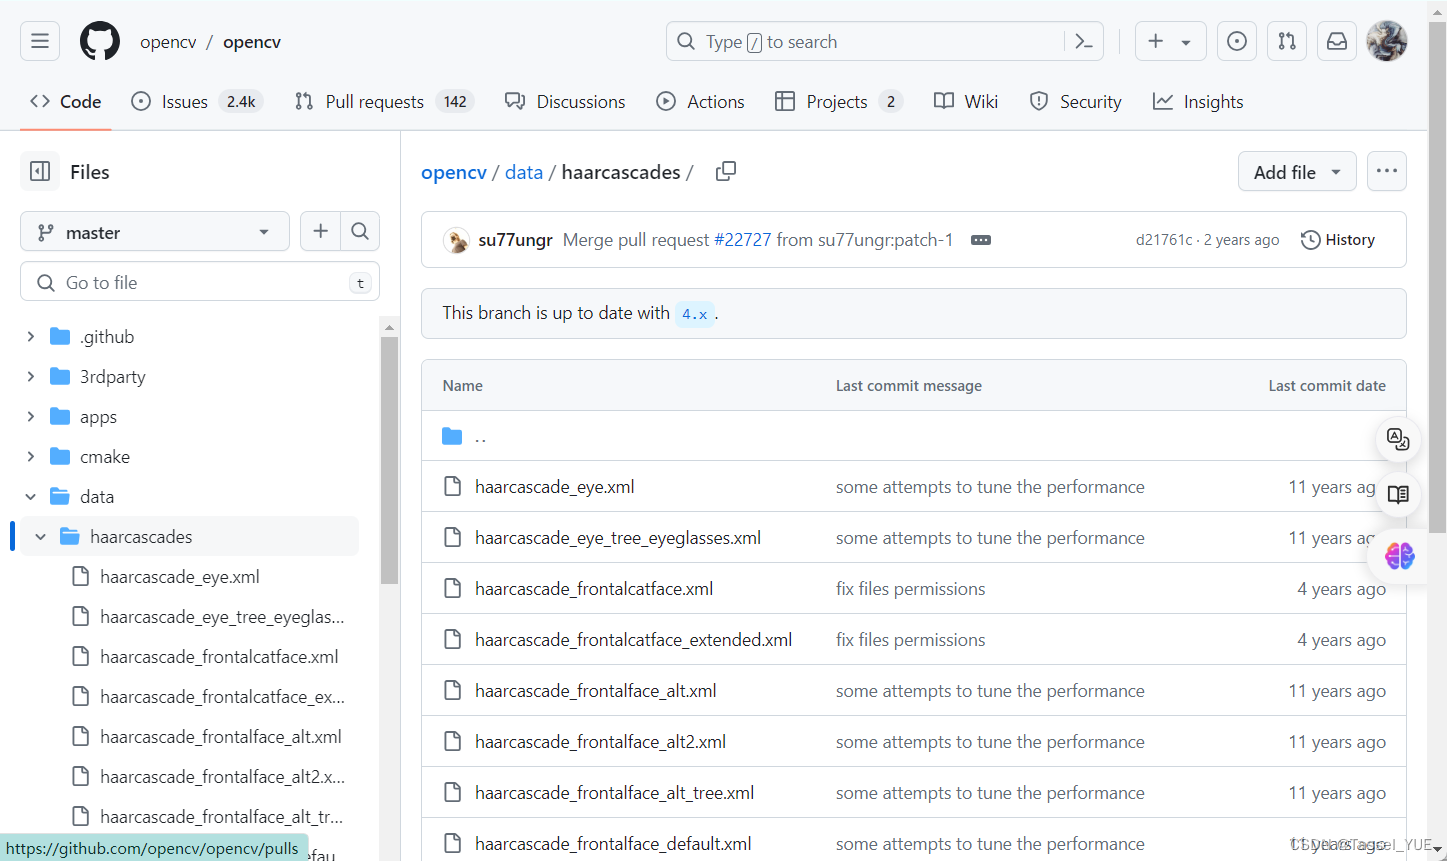Viewport: 1447px width, 861px height.
Task: Open haarcascade_eye_tree_eyeglasses.xml in the file table
Action: [x=618, y=538]
